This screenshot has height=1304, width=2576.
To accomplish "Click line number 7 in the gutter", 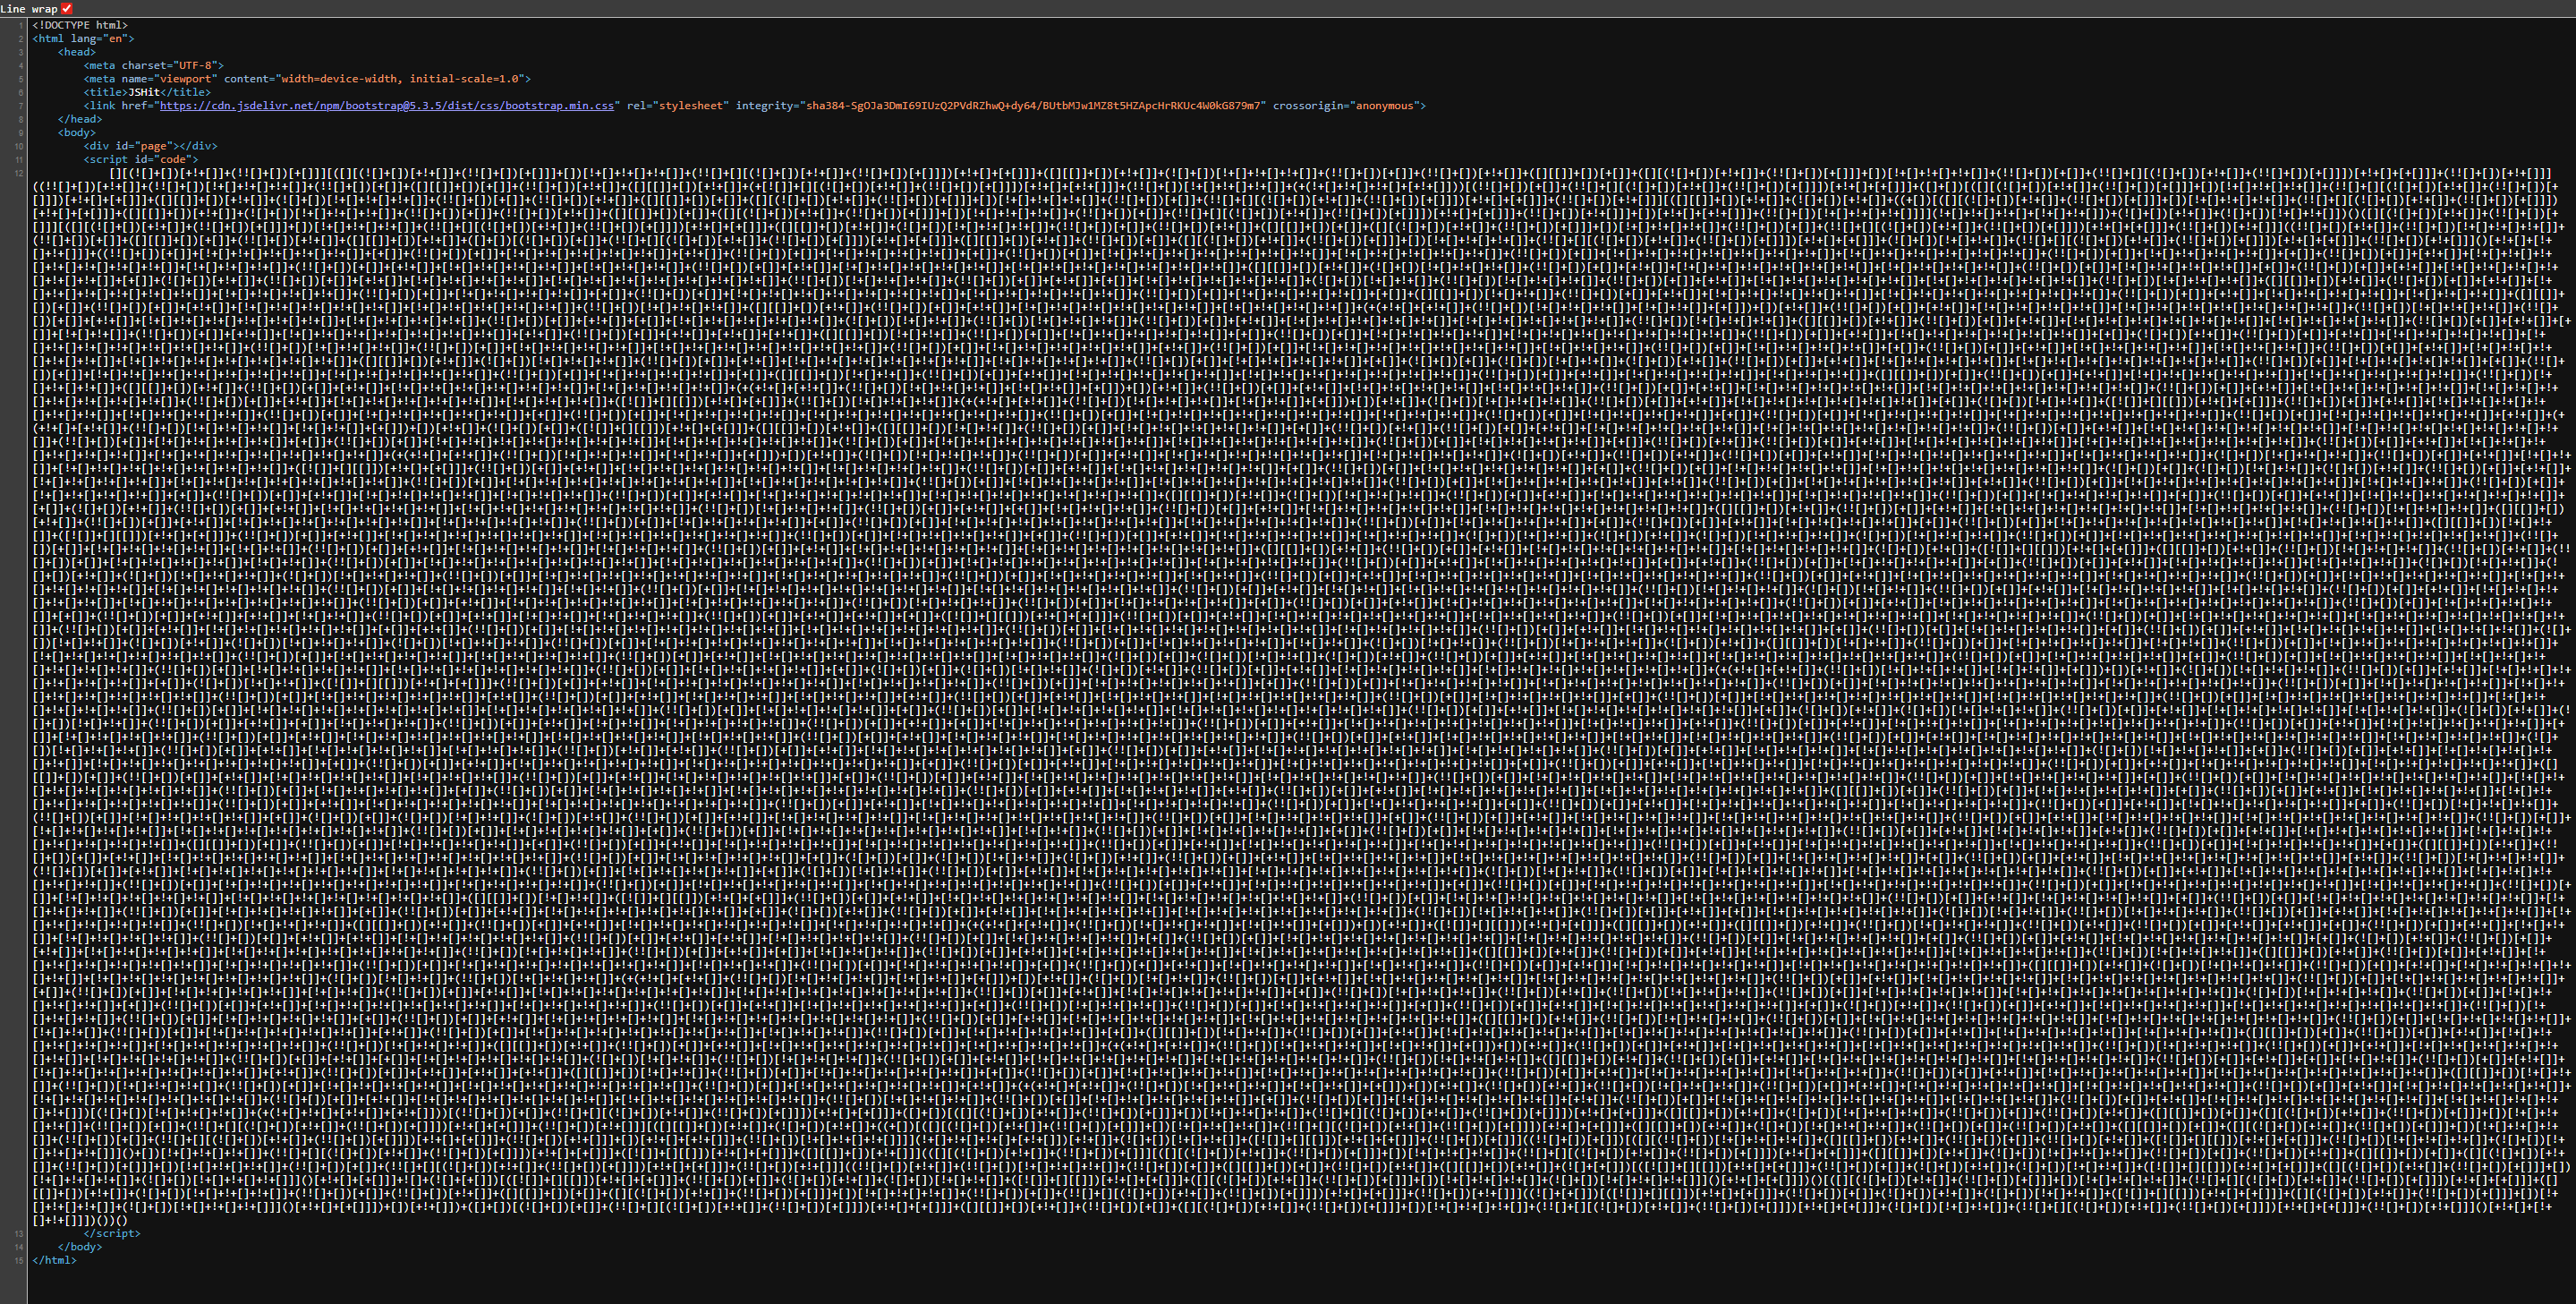I will coord(20,105).
